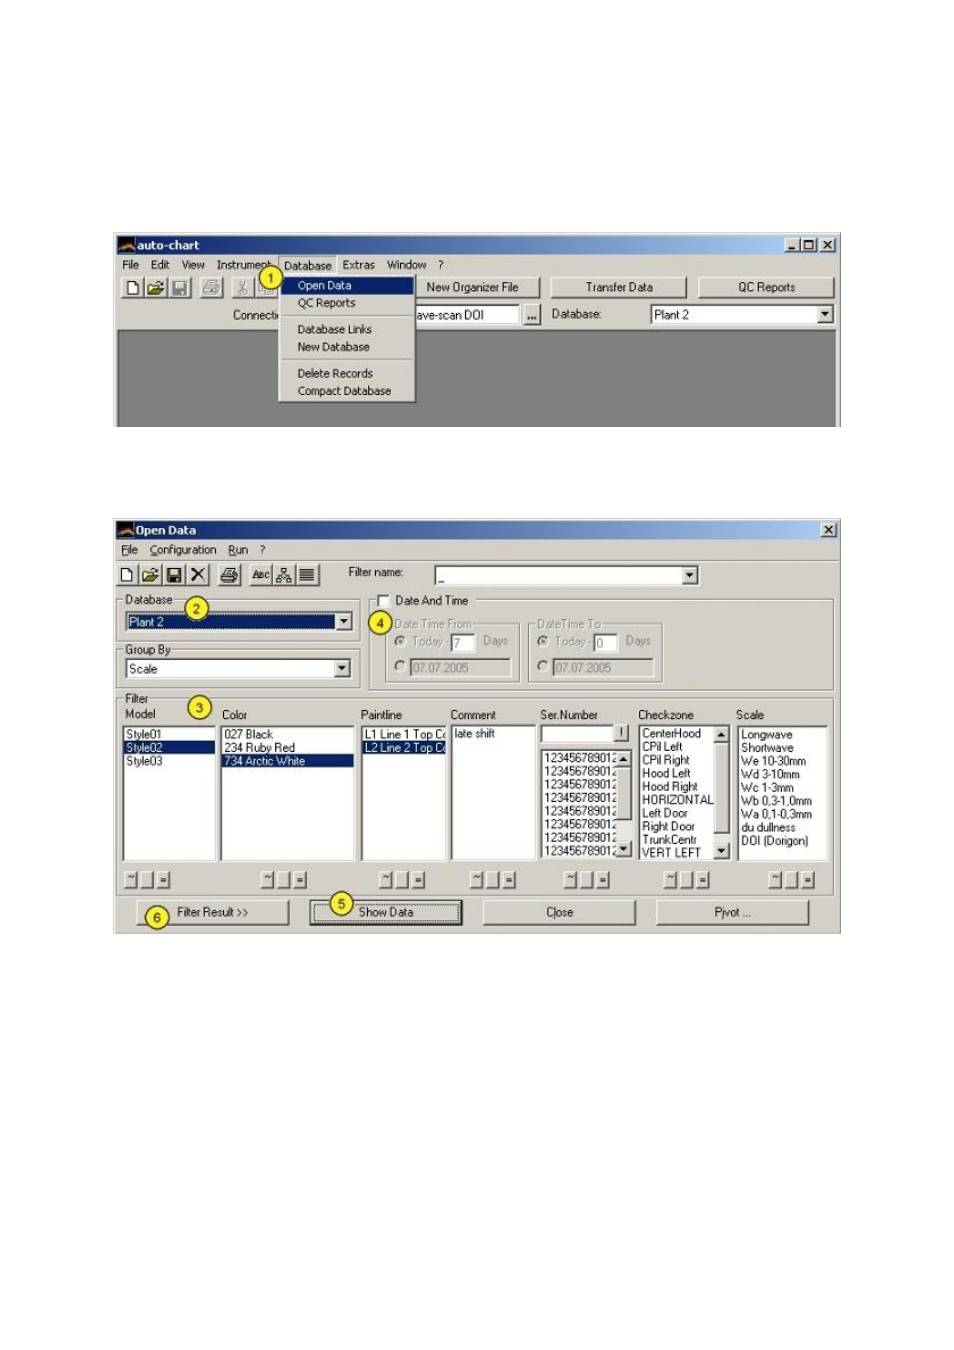Select Today radio in Date Time From
Image resolution: width=954 pixels, height=1350 pixels.
[400, 641]
